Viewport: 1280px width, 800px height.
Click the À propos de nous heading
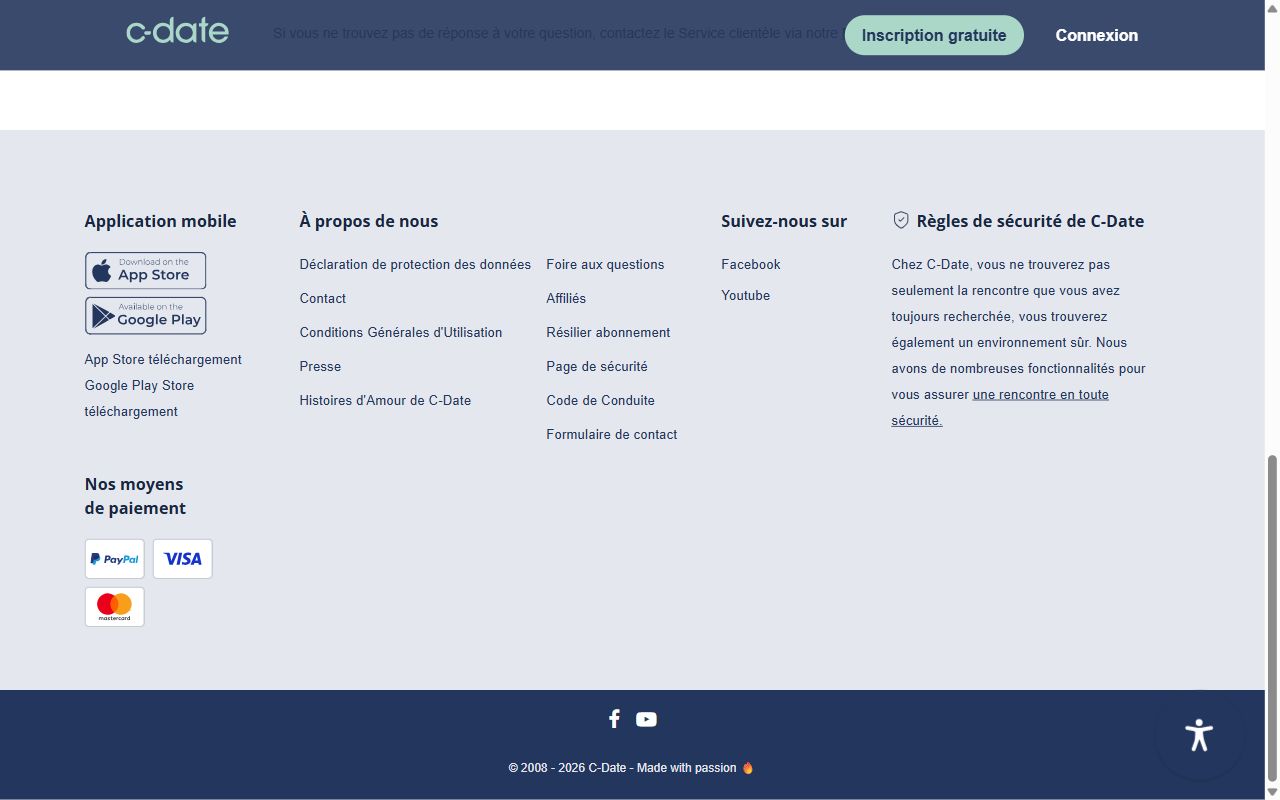369,221
